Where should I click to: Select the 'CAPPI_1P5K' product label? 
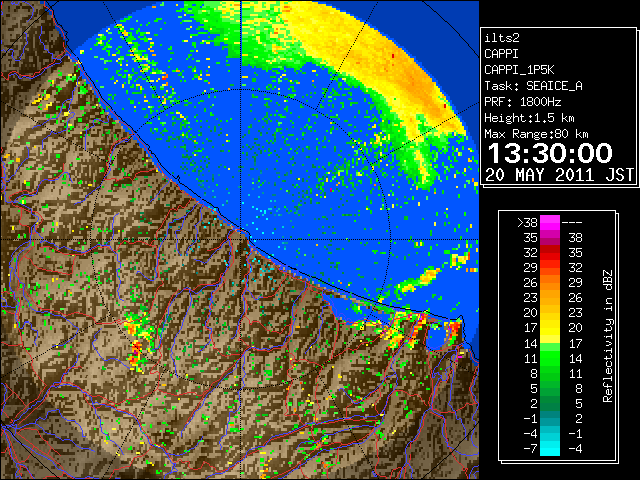519,70
